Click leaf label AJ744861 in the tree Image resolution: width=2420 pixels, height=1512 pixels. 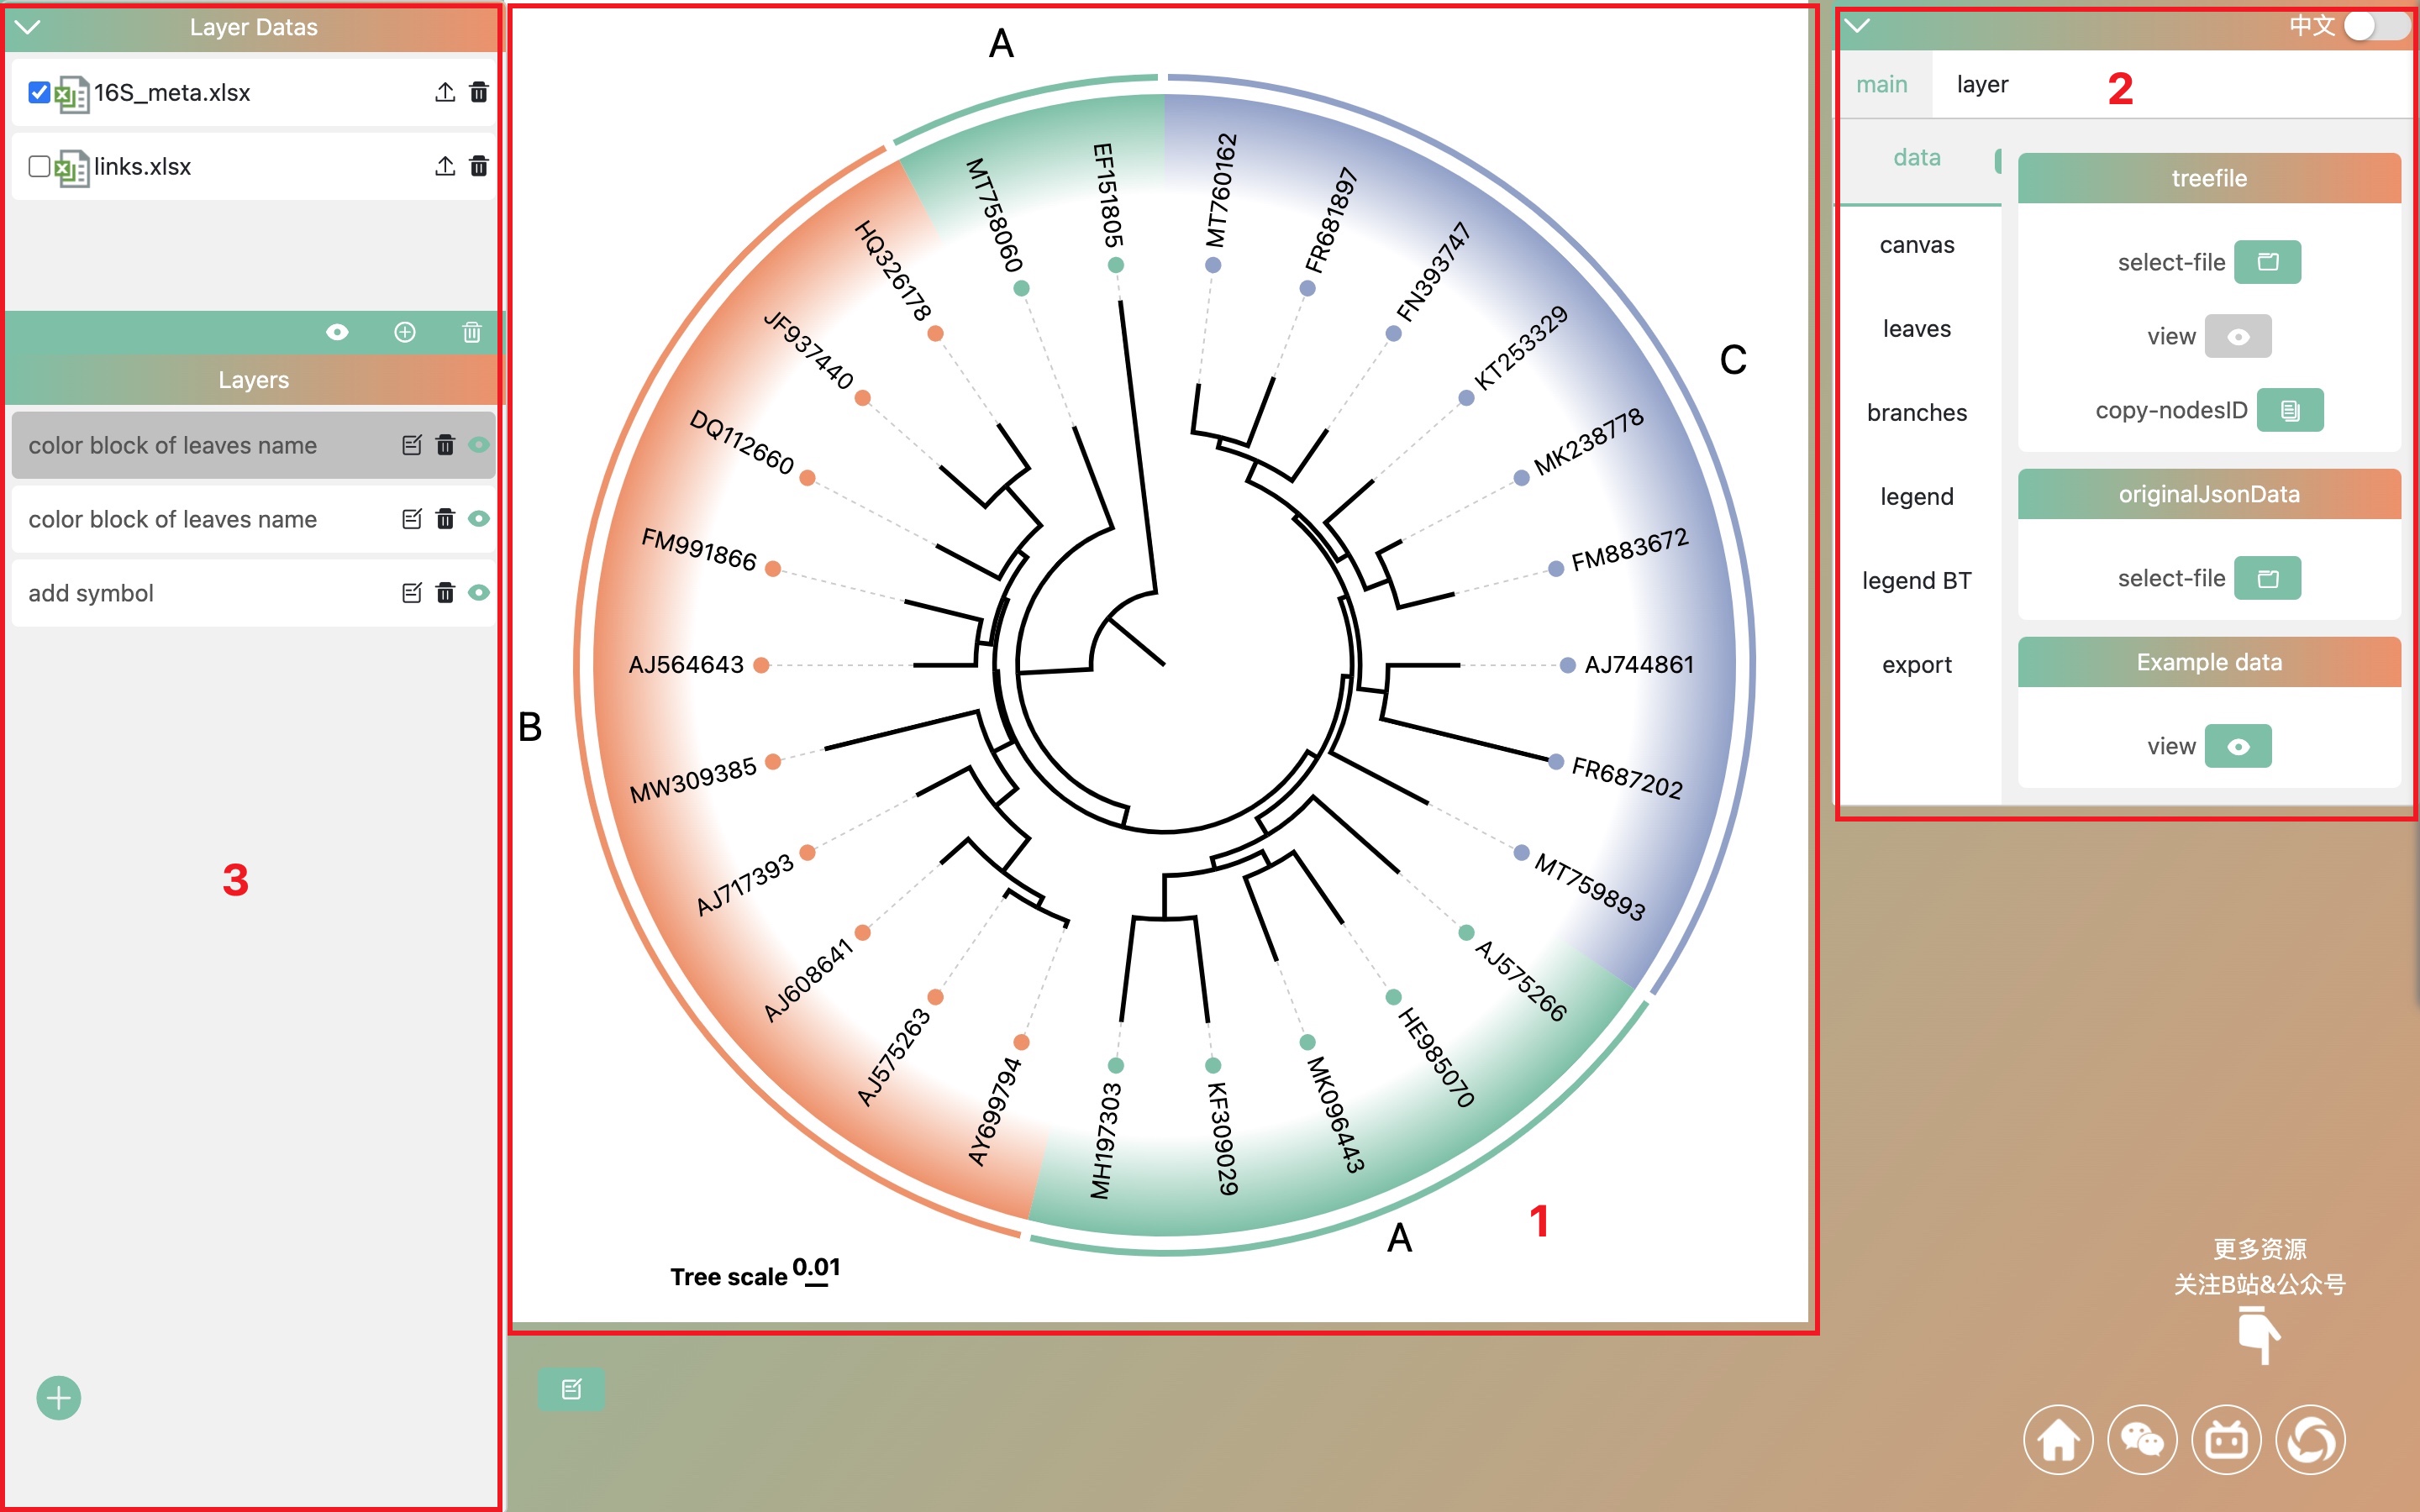tap(1639, 665)
